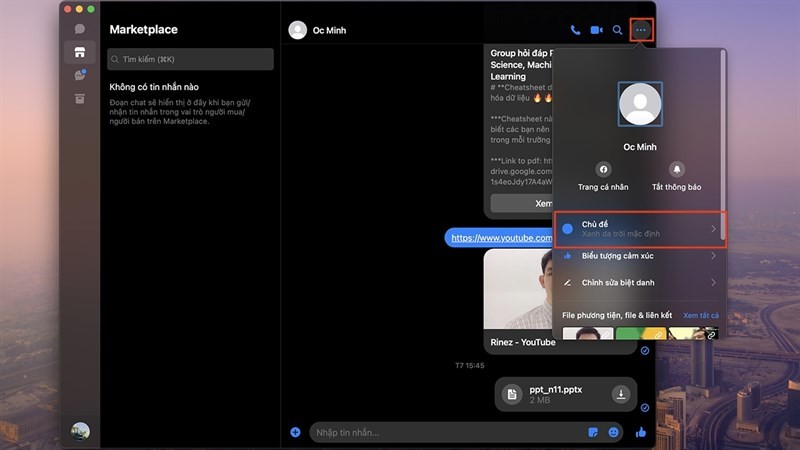Start a voice call with Oc Minh
The width and height of the screenshot is (800, 450).
coord(575,31)
